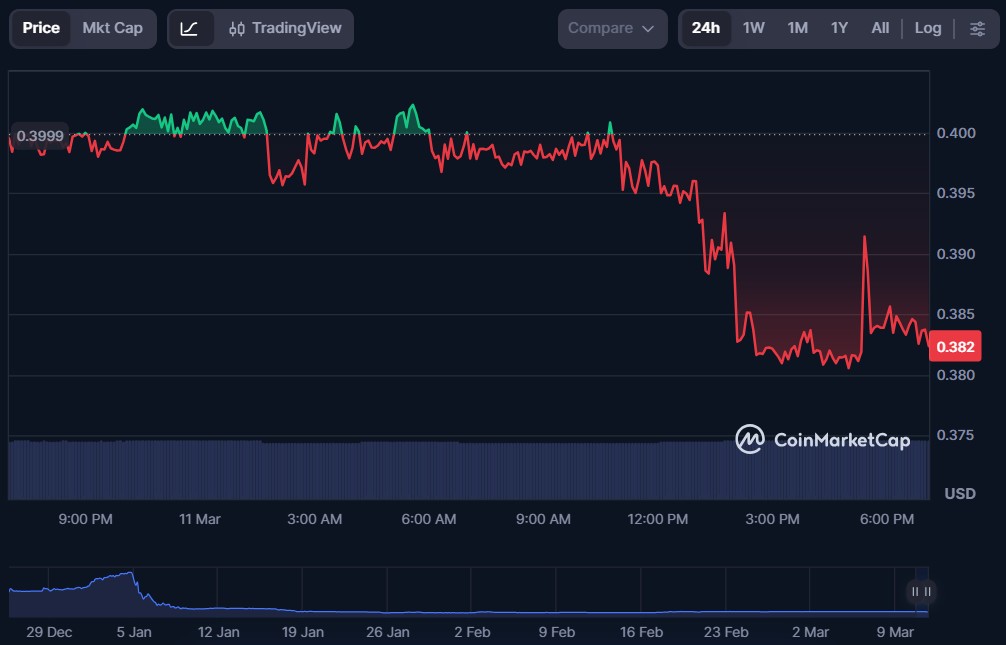
Task: Toggle Log scale on the chart
Action: (927, 29)
